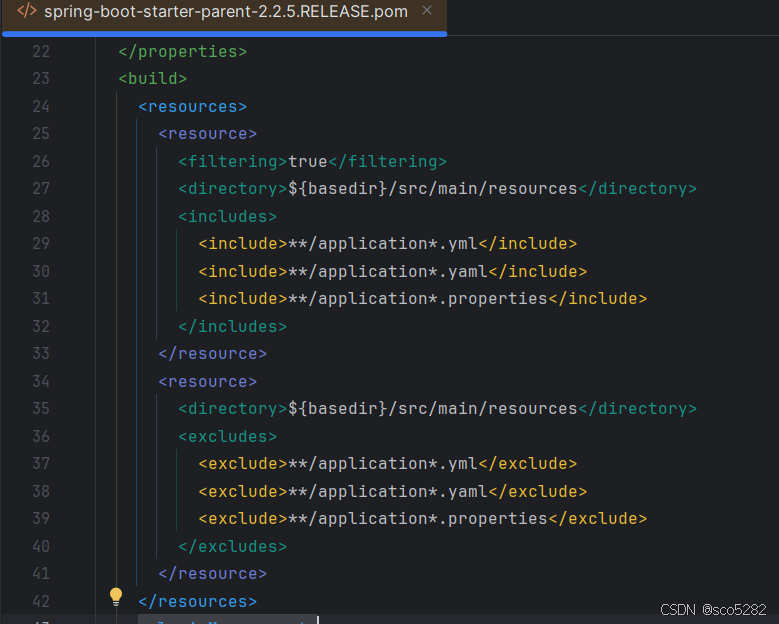Click the **/application*.yml include value

(383, 244)
